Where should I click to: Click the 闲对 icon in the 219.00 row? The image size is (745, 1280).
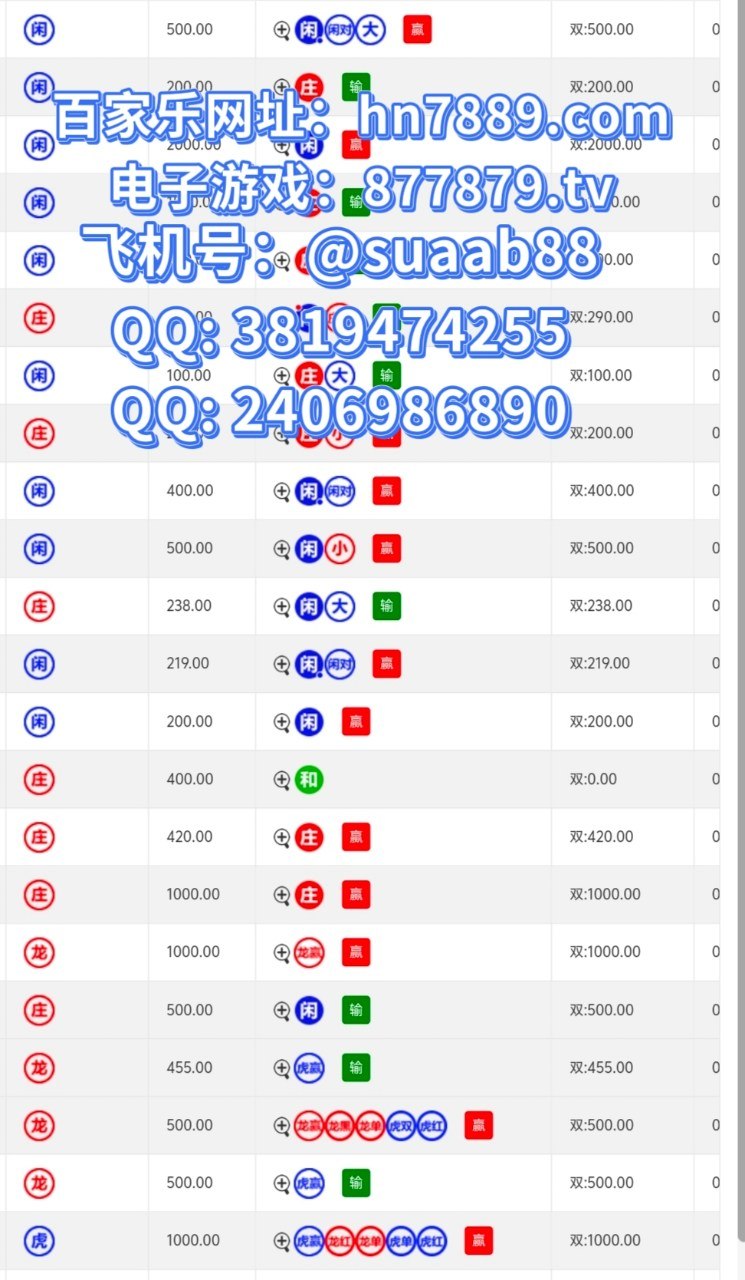click(340, 663)
